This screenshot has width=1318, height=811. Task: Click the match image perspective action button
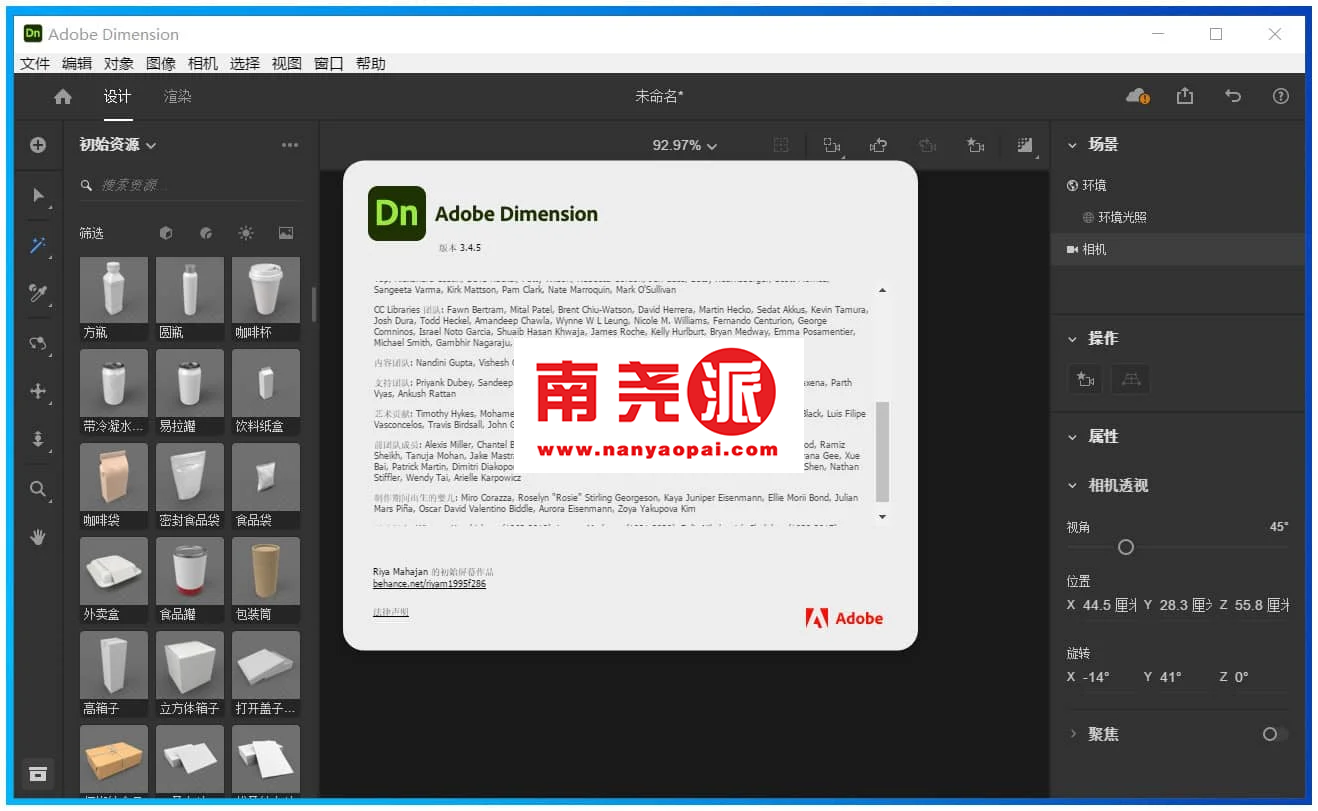tap(1131, 379)
